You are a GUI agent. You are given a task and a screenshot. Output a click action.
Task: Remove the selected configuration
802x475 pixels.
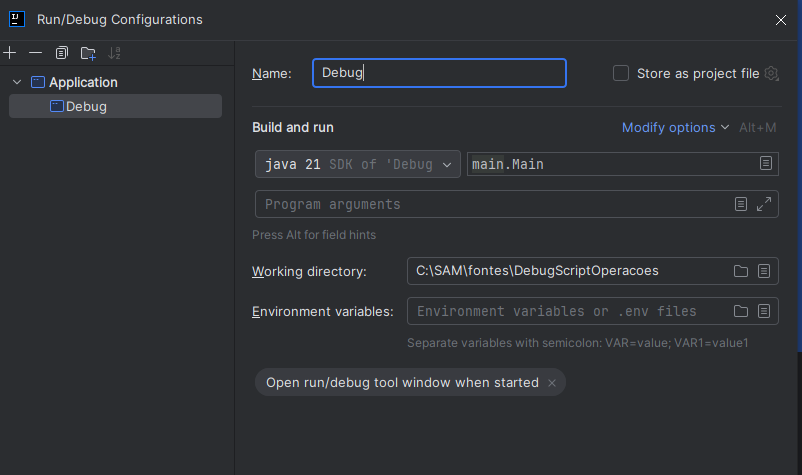tap(35, 53)
